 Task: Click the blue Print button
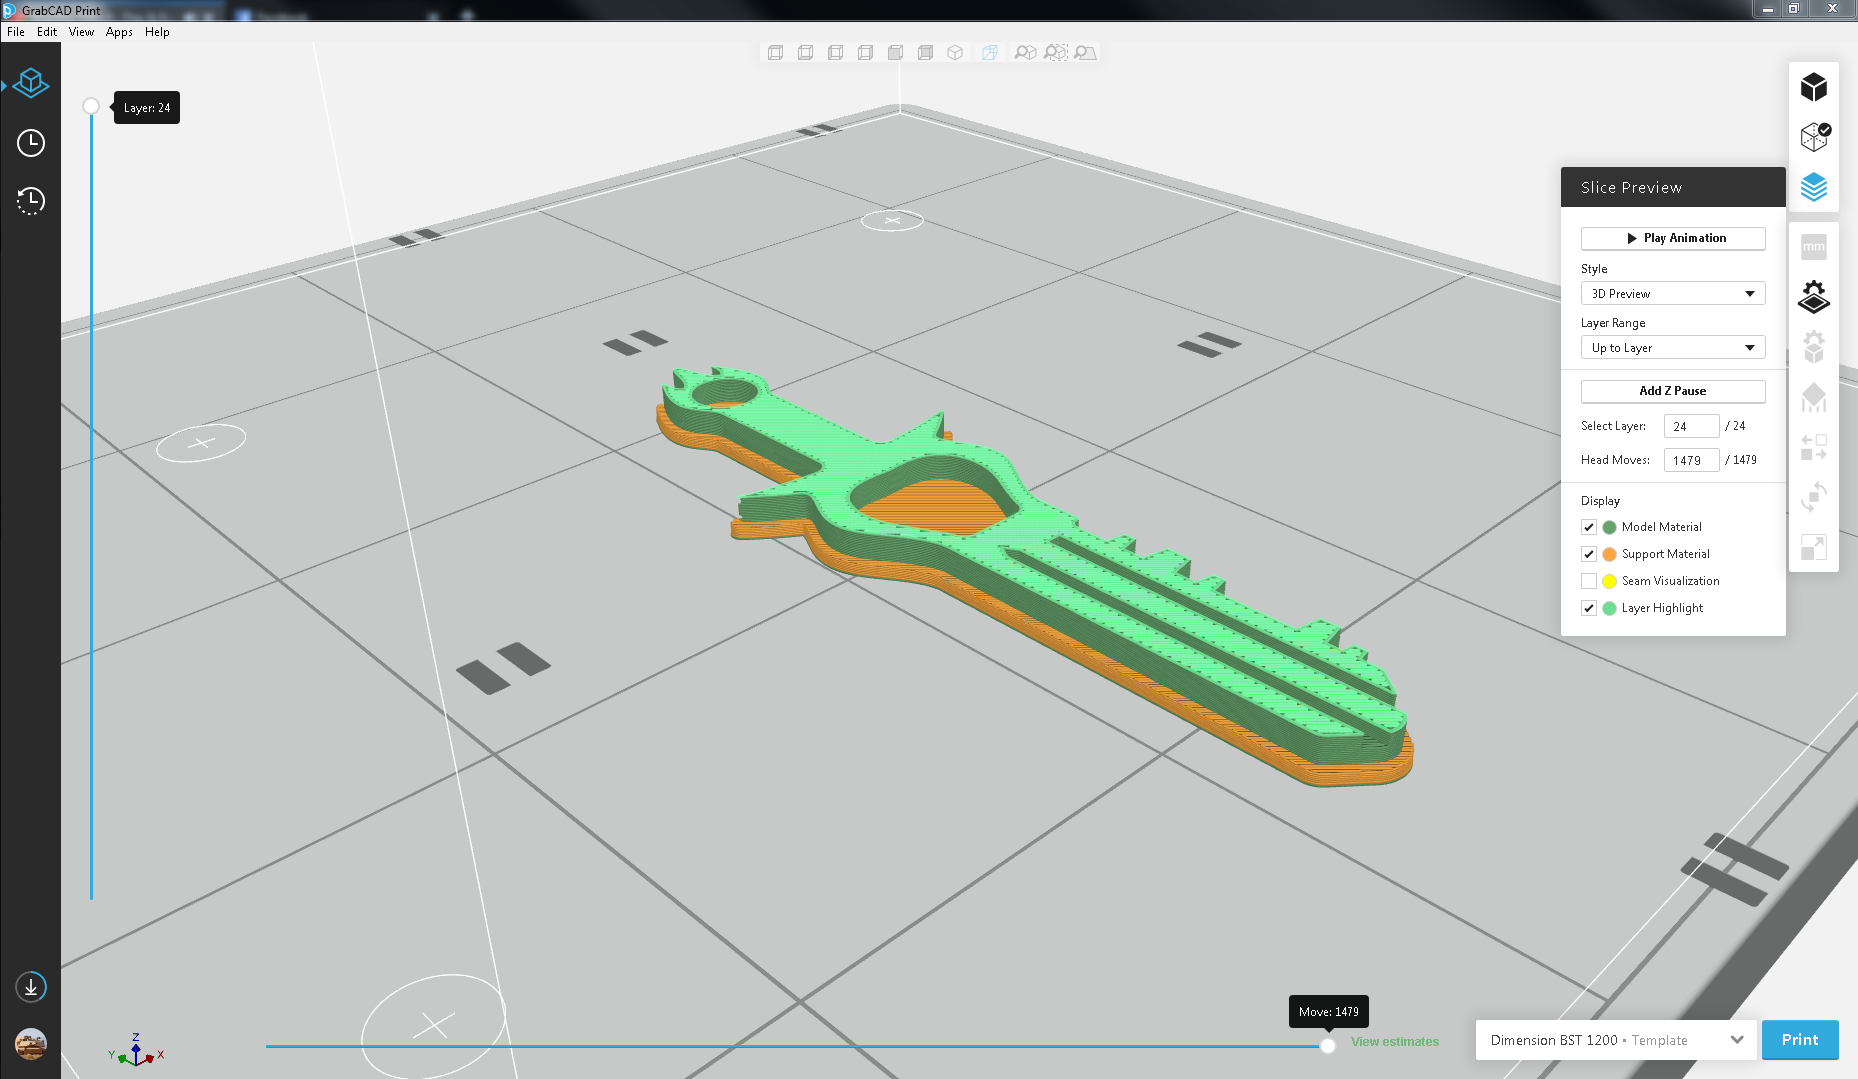click(x=1800, y=1040)
